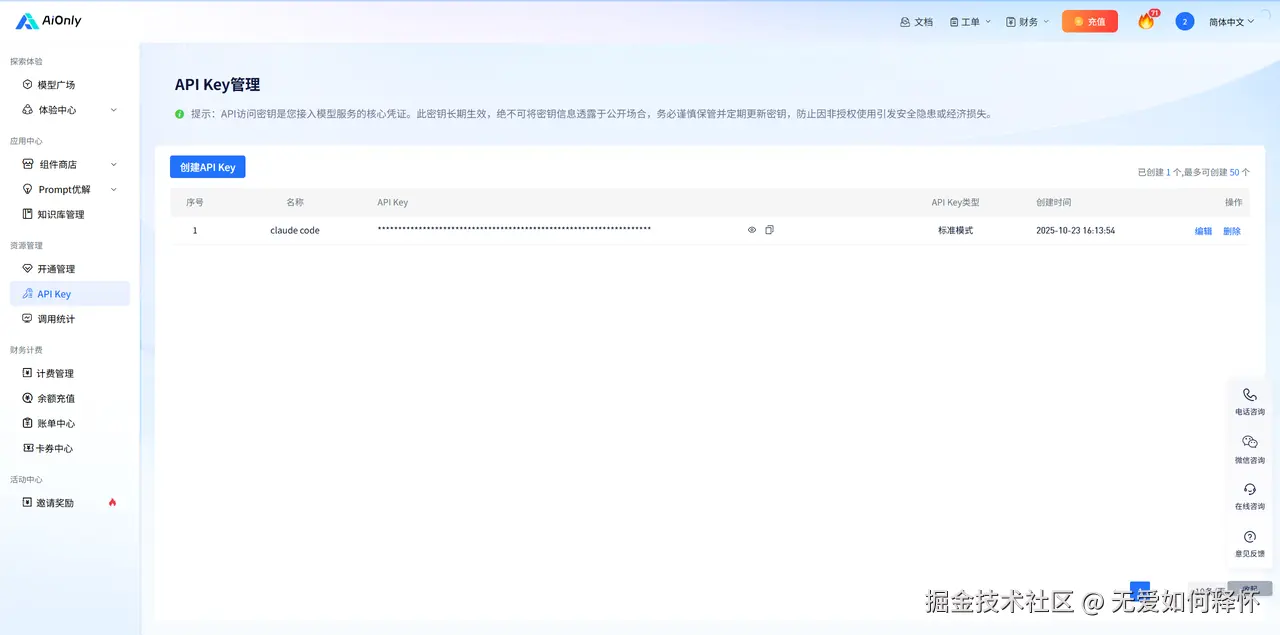Click the 知识库管理 sidebar icon
The height and width of the screenshot is (635, 1280).
click(x=28, y=214)
